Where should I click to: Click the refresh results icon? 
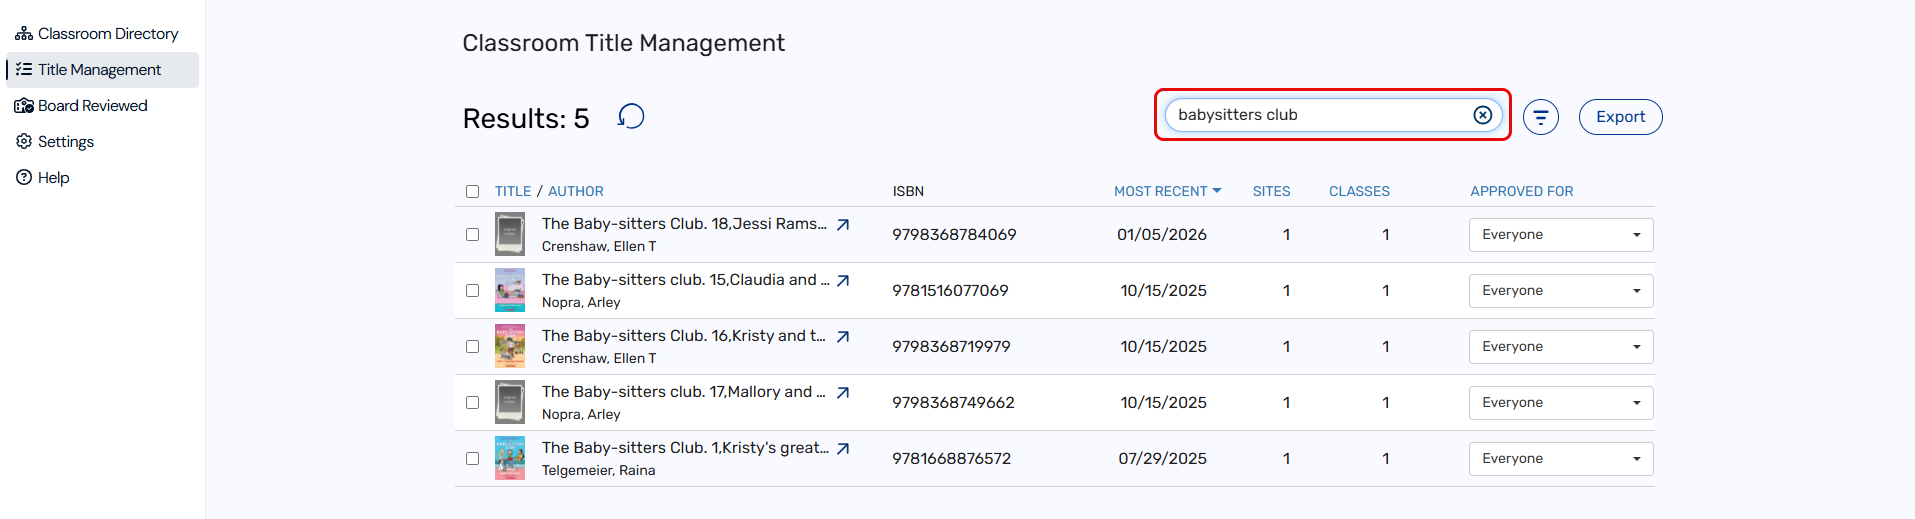(631, 117)
